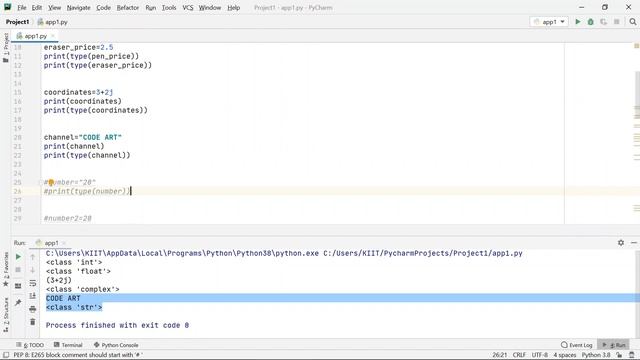Open the Run menu
The width and height of the screenshot is (640, 360).
tap(151, 7)
